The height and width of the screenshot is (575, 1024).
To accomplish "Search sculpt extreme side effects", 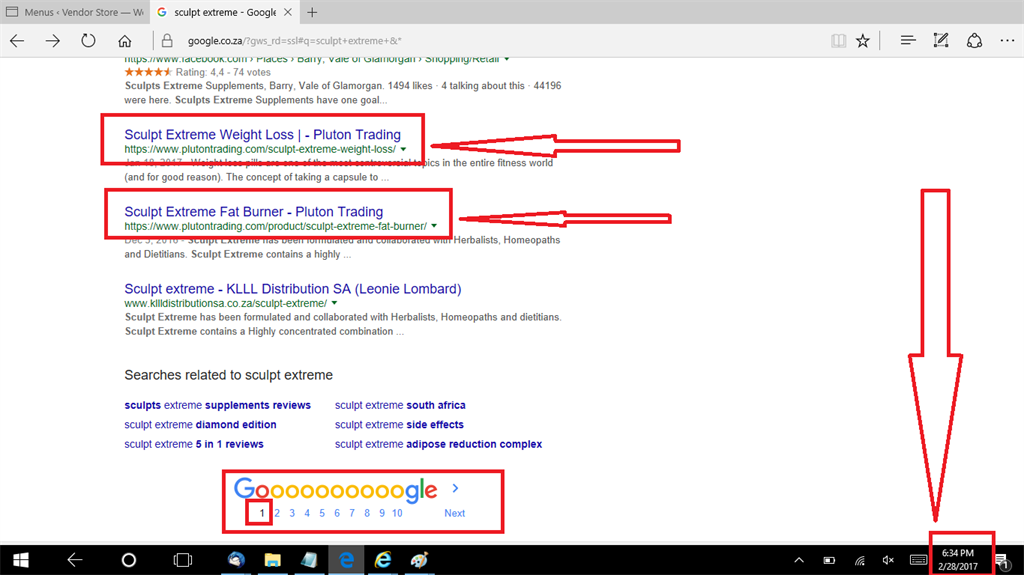I will click(x=399, y=425).
